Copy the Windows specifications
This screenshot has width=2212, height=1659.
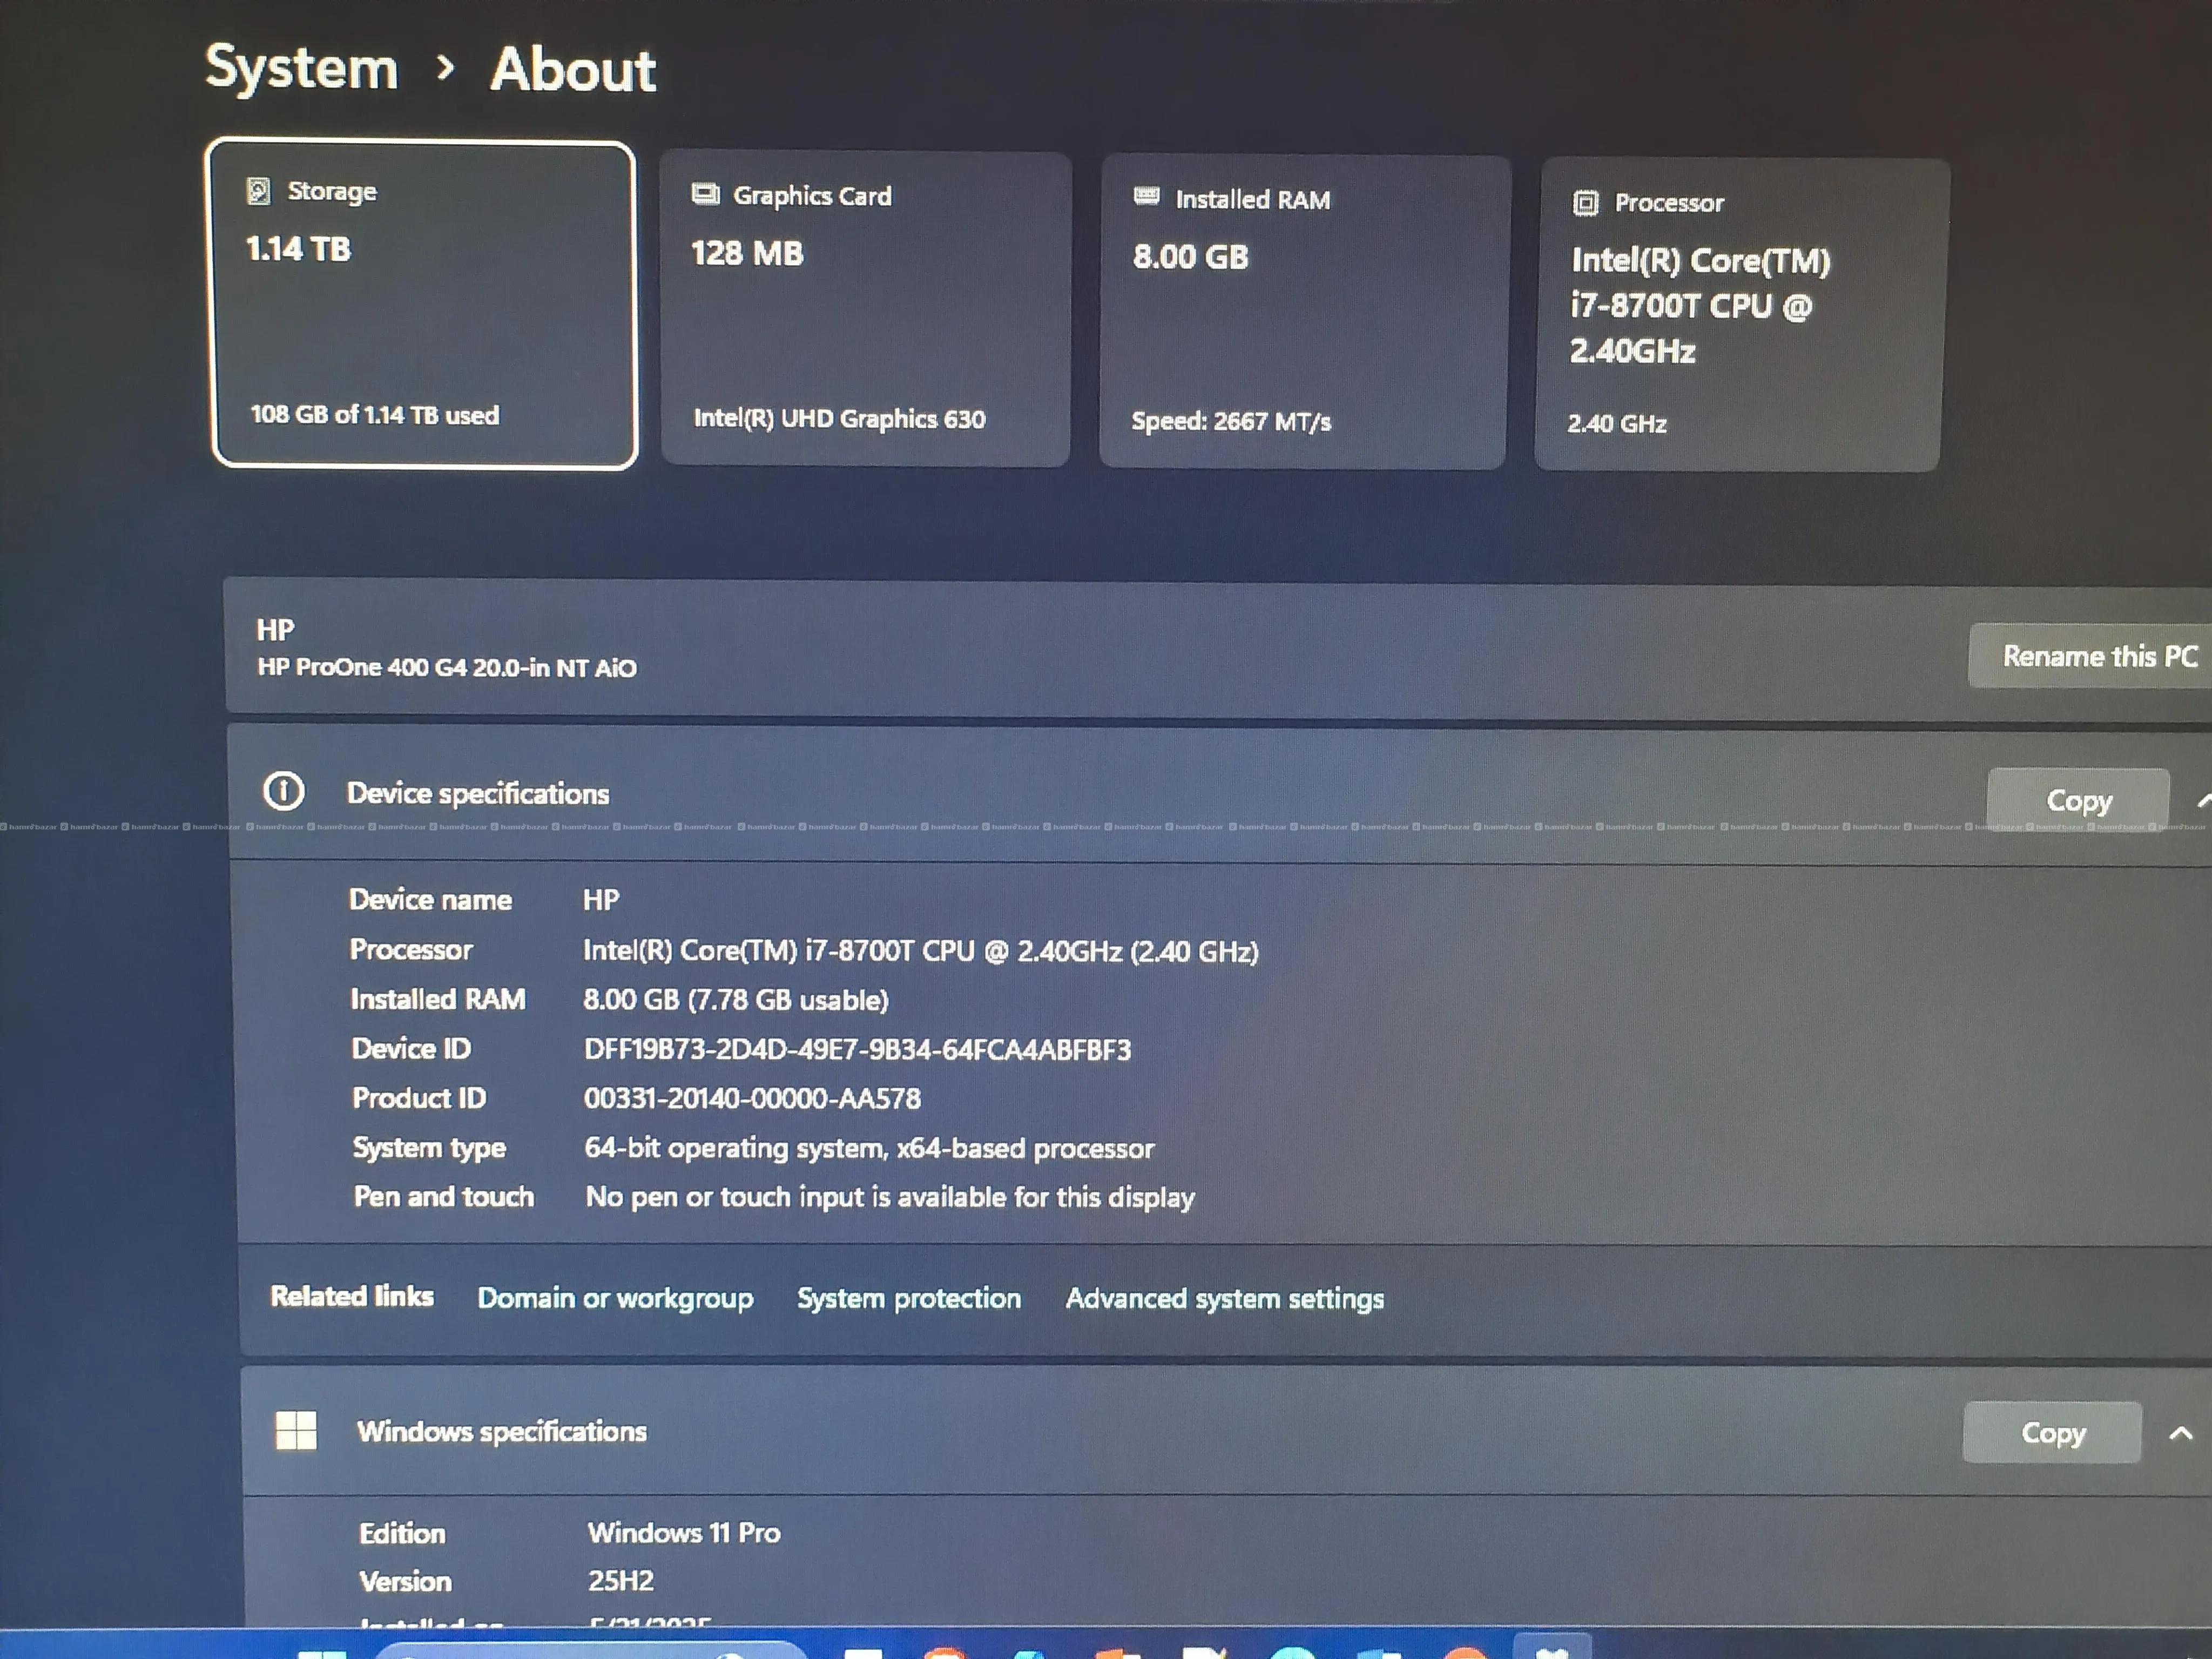(2053, 1432)
